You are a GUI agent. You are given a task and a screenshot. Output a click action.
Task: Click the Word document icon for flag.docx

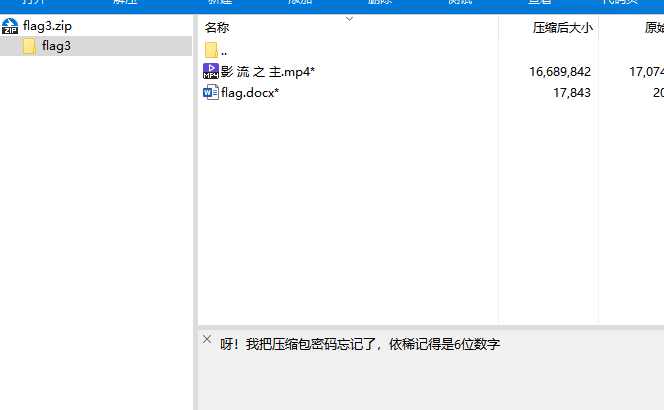(x=211, y=93)
